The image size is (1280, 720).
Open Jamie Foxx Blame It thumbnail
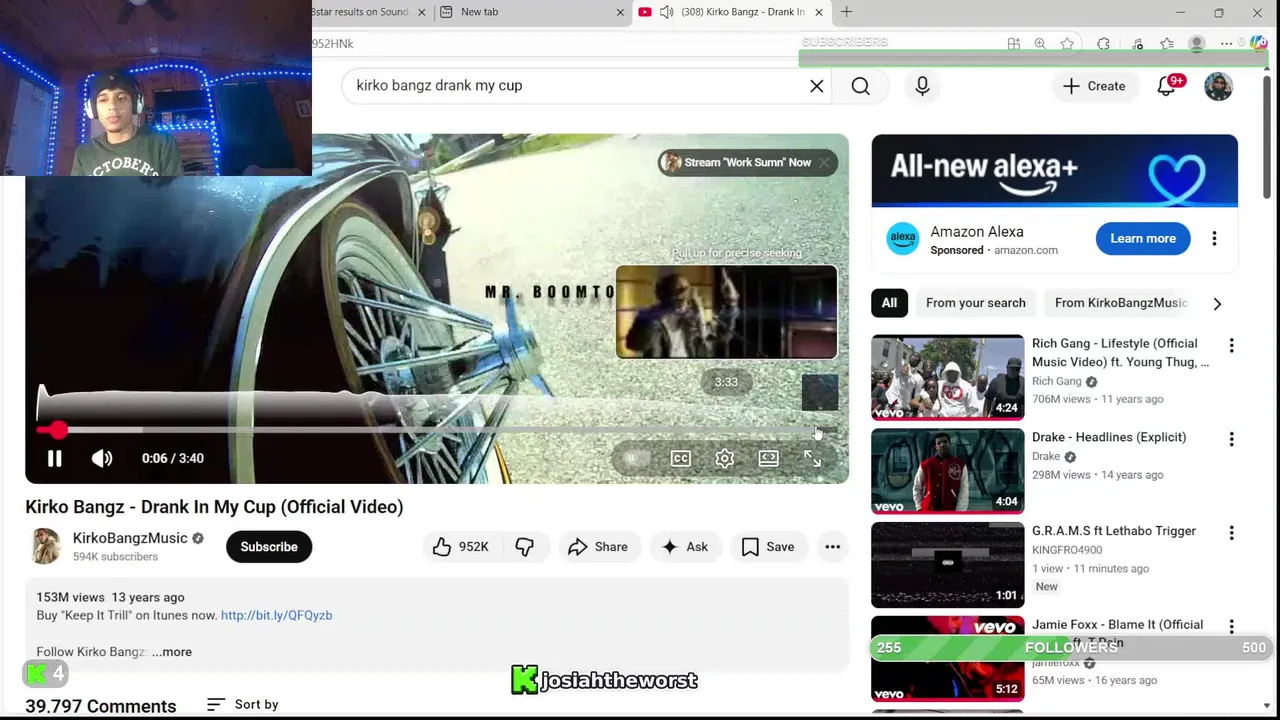pyautogui.click(x=947, y=659)
